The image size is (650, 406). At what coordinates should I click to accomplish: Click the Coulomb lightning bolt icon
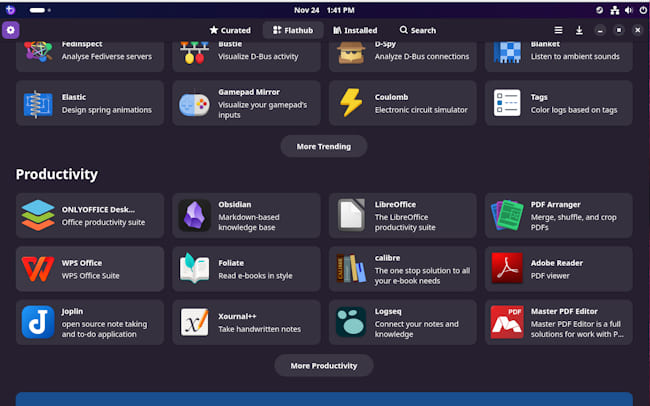(350, 103)
